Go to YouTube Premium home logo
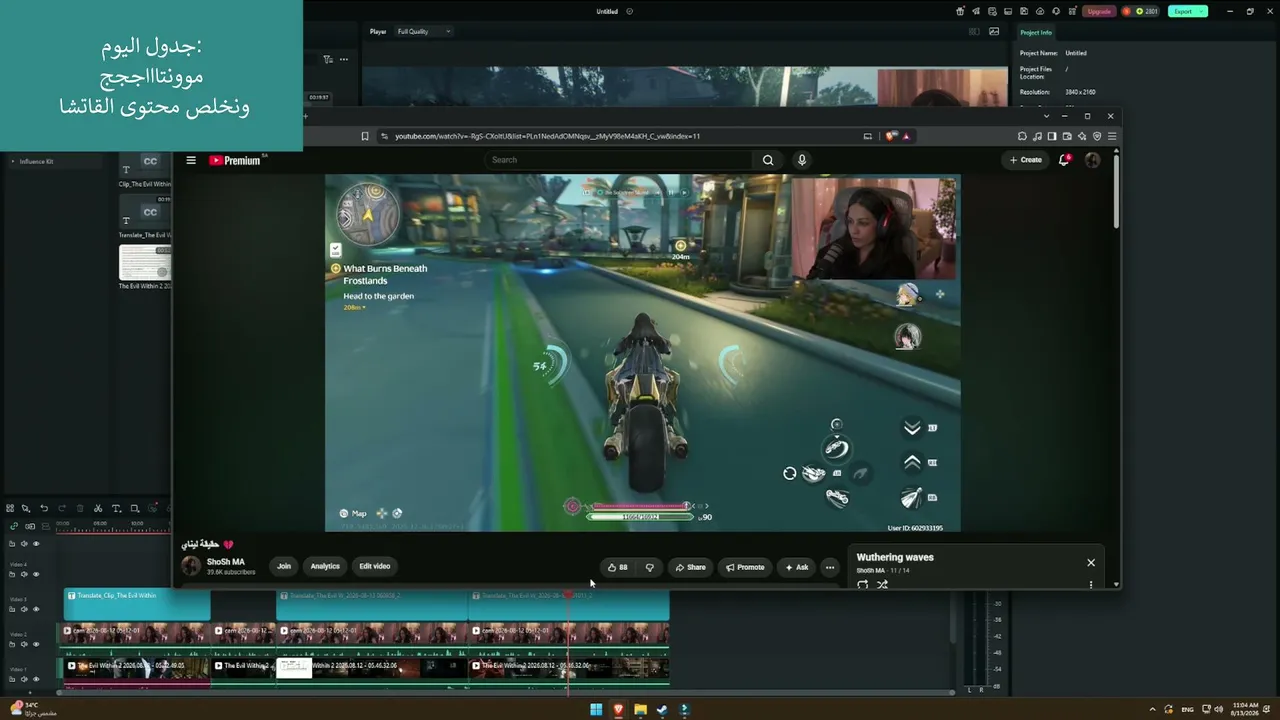The image size is (1280, 720). 236,160
